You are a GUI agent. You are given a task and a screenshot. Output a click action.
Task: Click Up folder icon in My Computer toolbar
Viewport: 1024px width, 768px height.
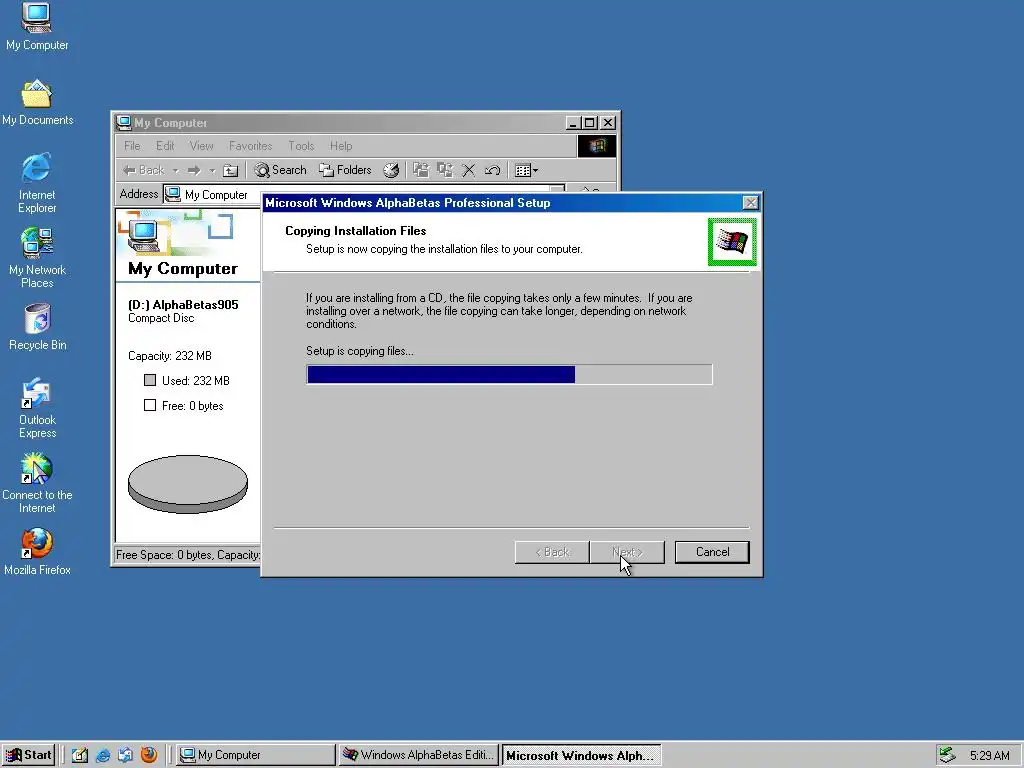[231, 170]
